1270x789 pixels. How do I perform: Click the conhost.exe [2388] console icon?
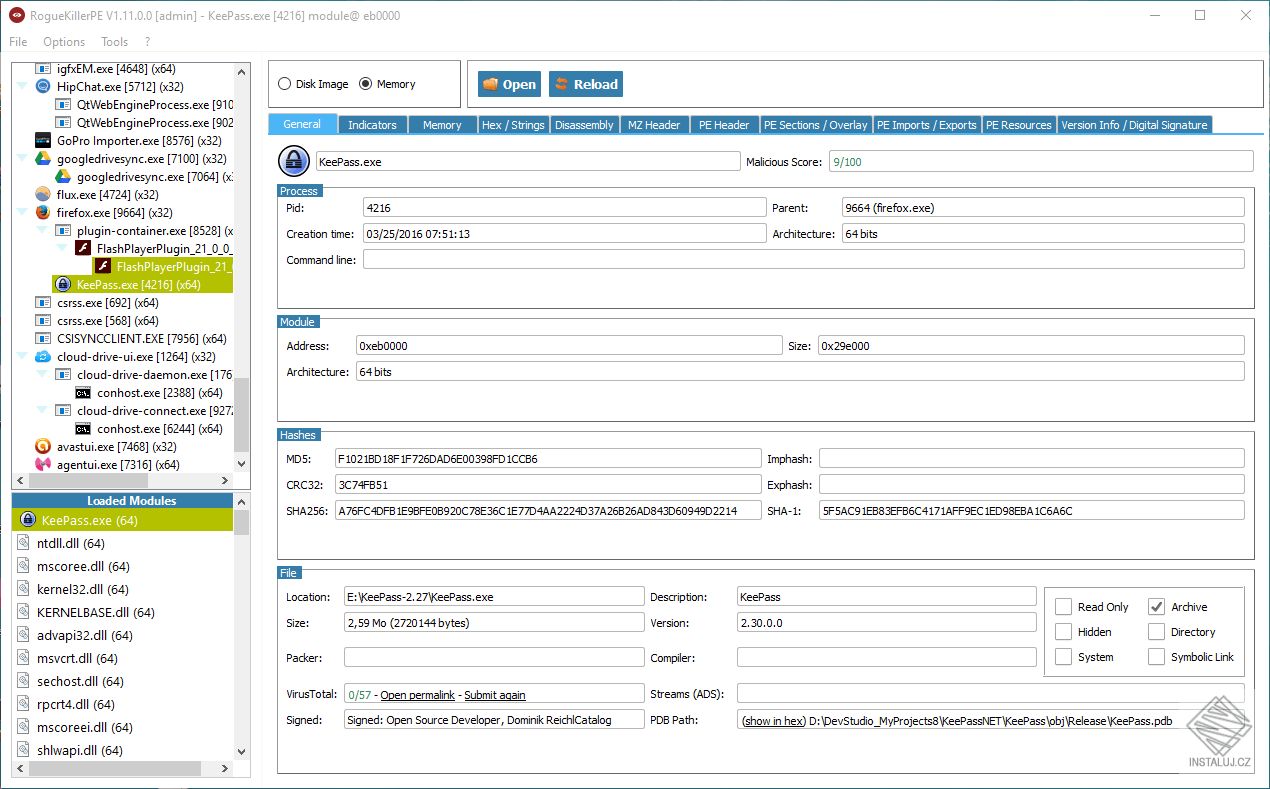click(x=83, y=393)
